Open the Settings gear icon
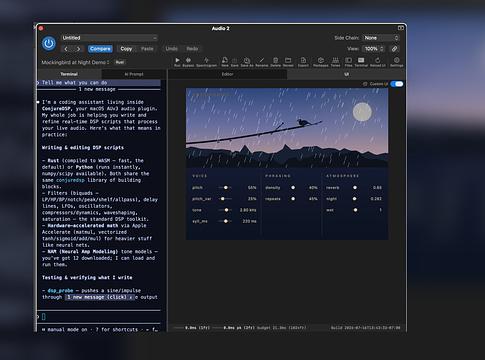This screenshot has width=485, height=360. click(396, 61)
